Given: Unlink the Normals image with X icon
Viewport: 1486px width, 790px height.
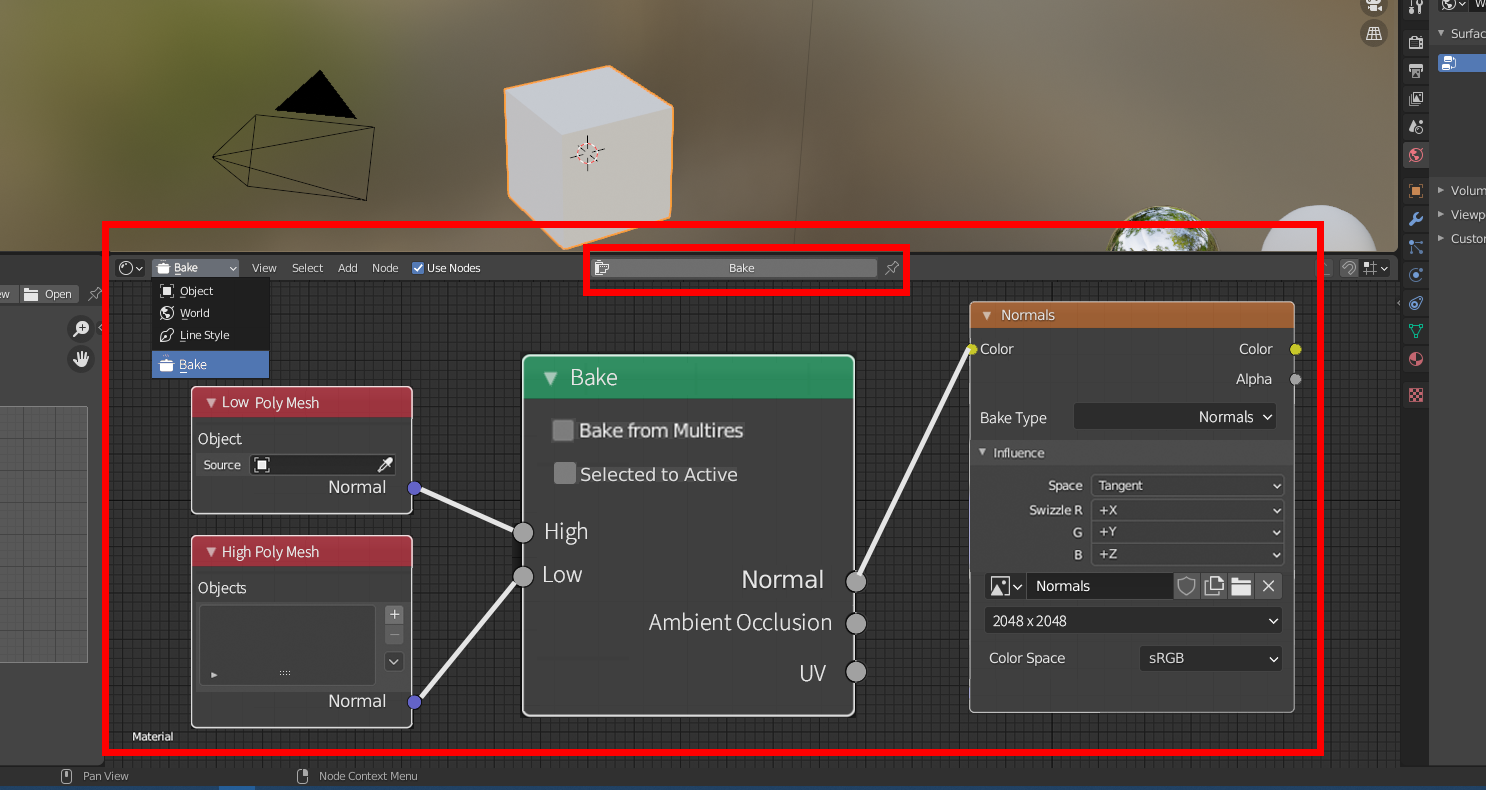Looking at the screenshot, I should (1268, 586).
